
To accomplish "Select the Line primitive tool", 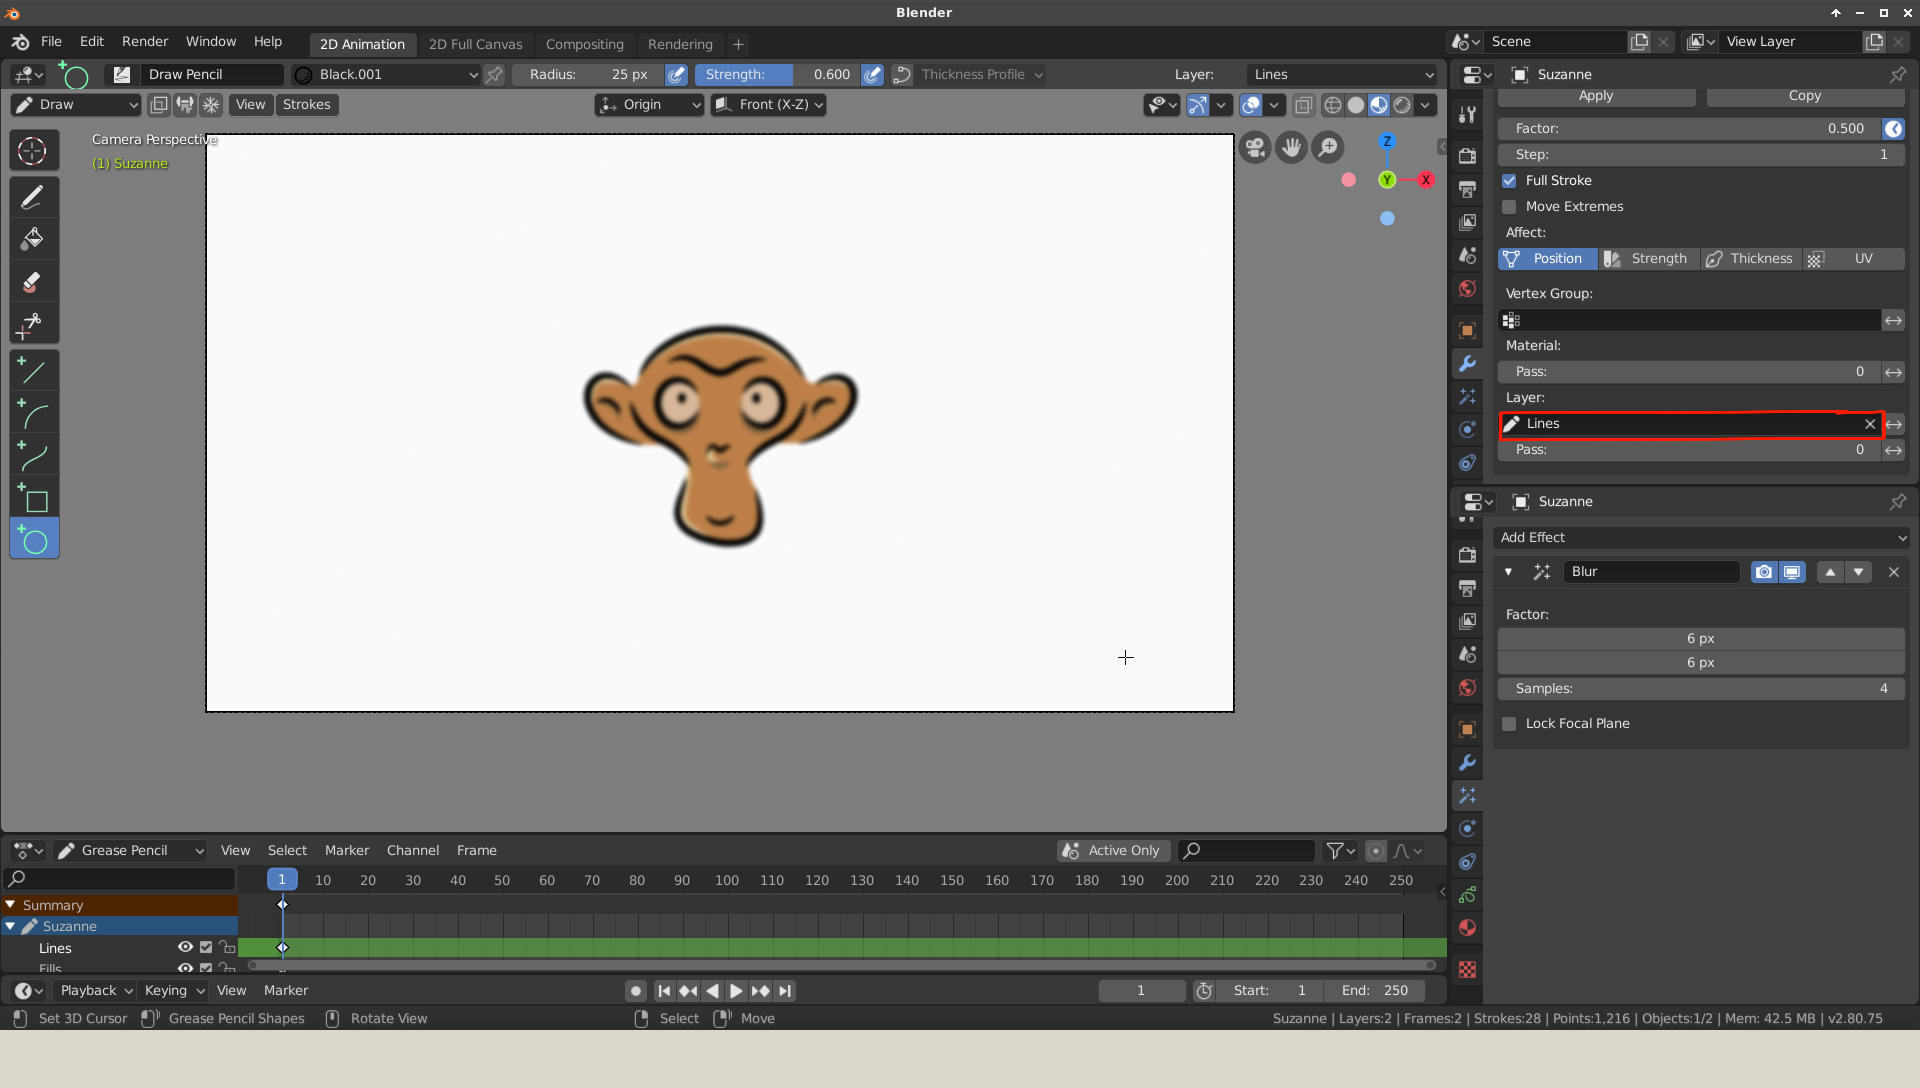I will click(x=33, y=371).
